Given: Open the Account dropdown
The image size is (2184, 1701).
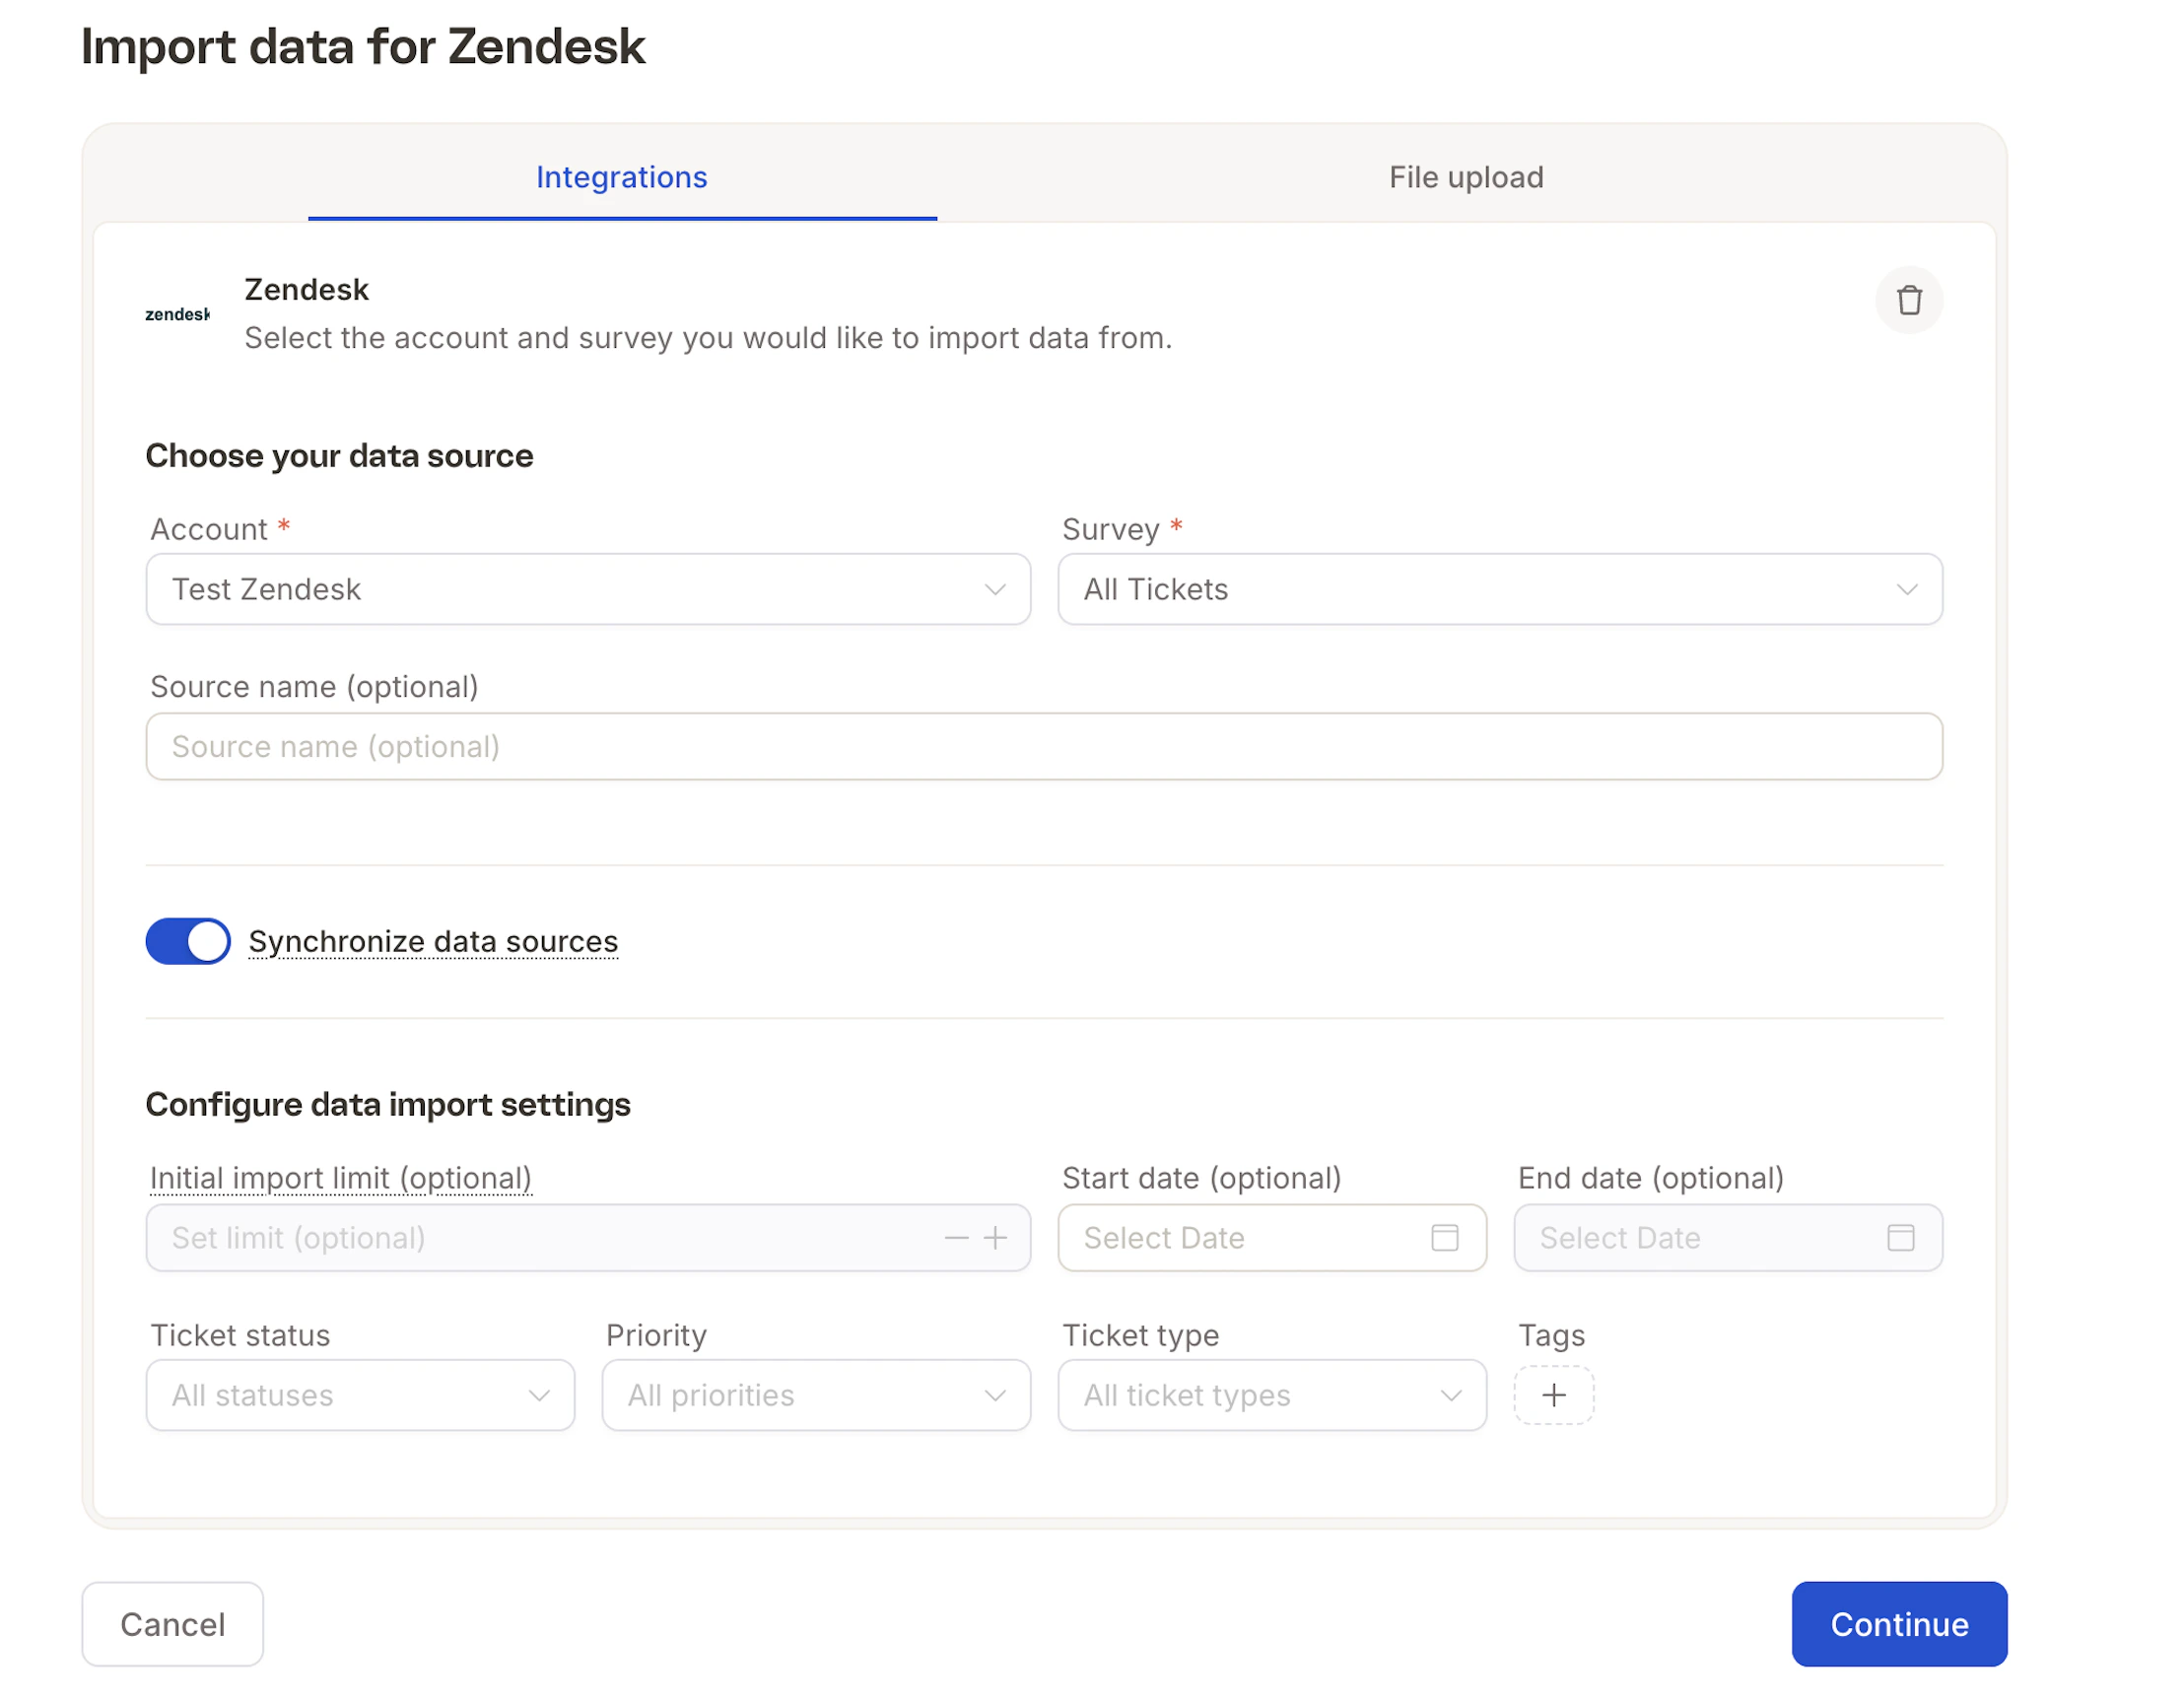Looking at the screenshot, I should 588,589.
